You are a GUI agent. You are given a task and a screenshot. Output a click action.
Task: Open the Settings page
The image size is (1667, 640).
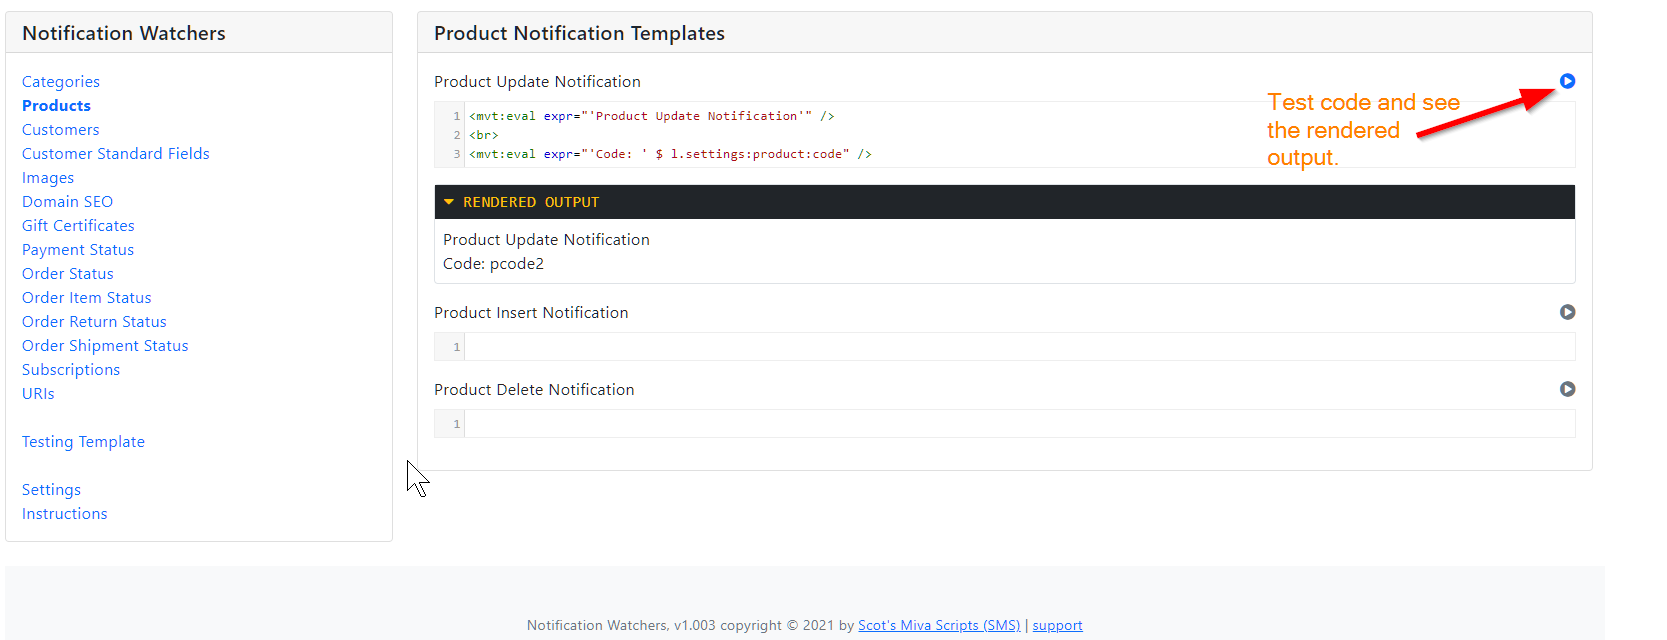coord(51,490)
